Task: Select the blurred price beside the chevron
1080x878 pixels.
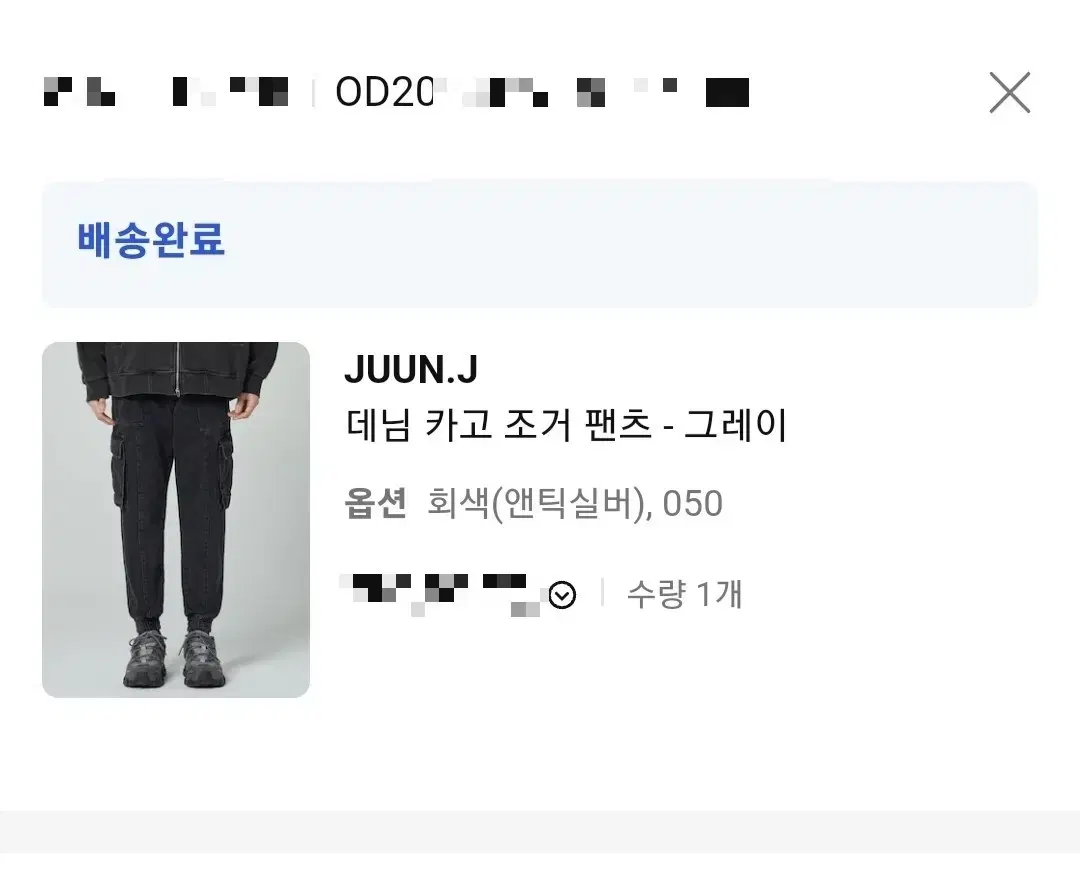Action: coord(441,595)
